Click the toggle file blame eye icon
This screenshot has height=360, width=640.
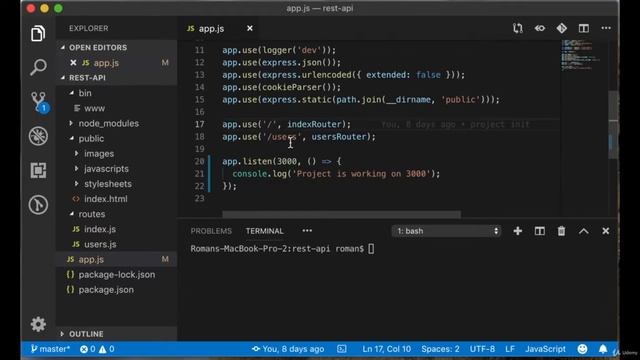[x=540, y=28]
